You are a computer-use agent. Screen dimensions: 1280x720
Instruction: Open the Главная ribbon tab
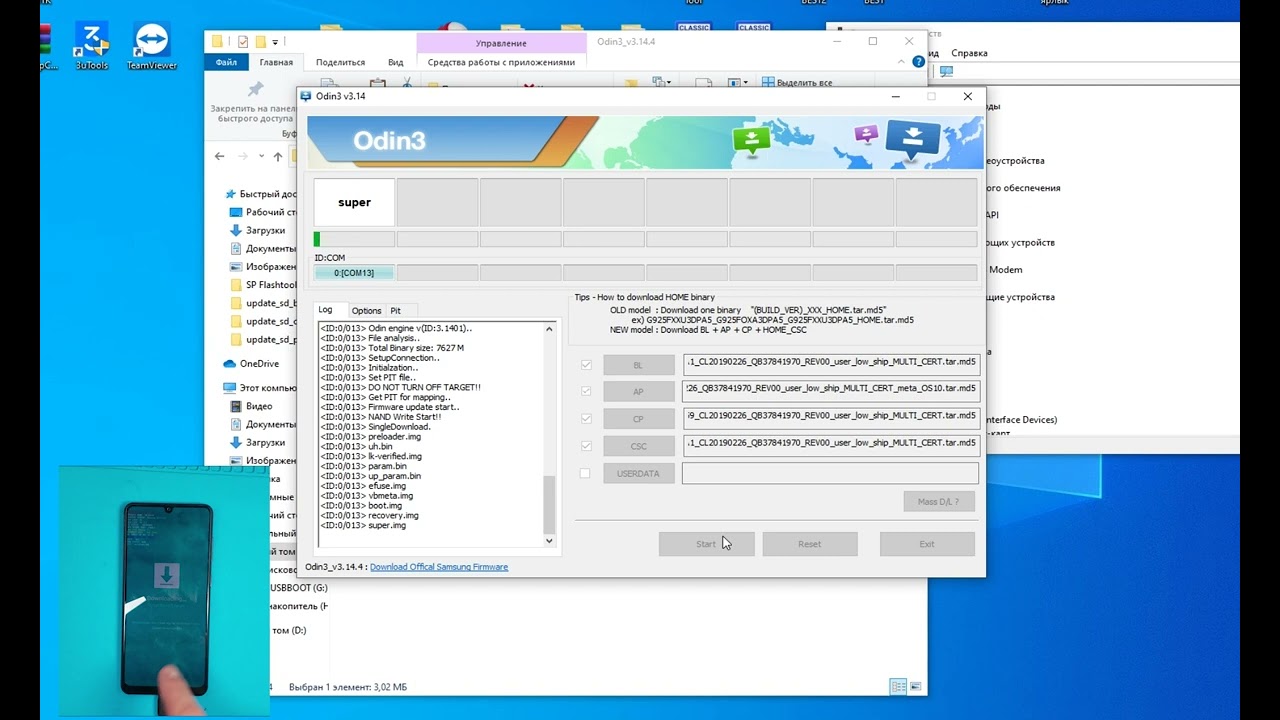pos(276,62)
